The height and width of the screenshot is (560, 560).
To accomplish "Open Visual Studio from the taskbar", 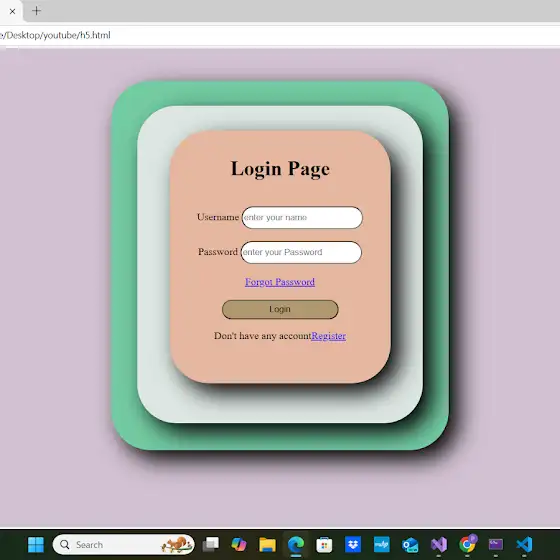I will coord(439,545).
